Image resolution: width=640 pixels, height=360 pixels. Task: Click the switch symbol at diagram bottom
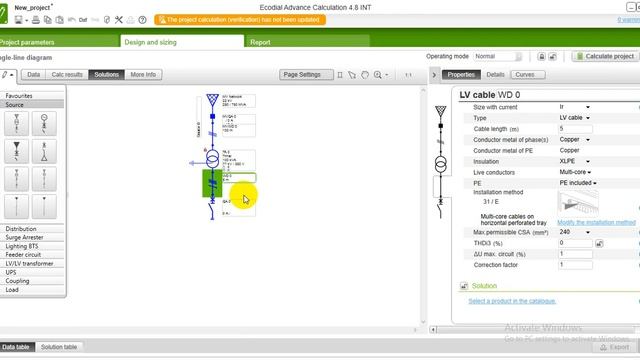pyautogui.click(x=212, y=210)
